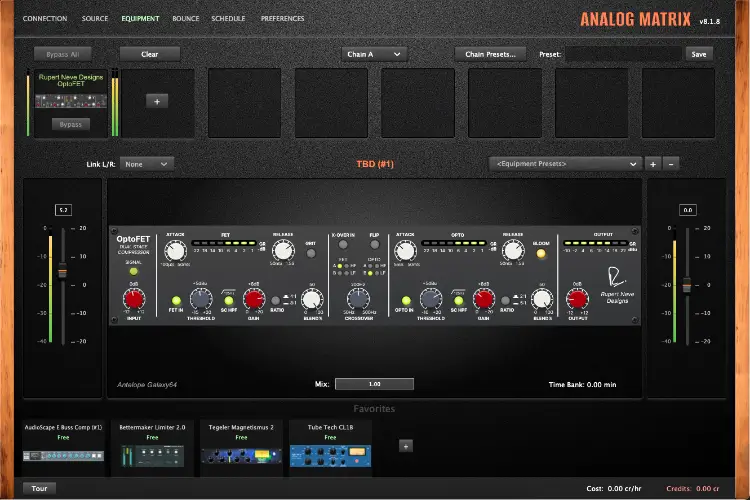750x500 pixels.
Task: Switch to the Bounce tab
Action: tap(185, 18)
